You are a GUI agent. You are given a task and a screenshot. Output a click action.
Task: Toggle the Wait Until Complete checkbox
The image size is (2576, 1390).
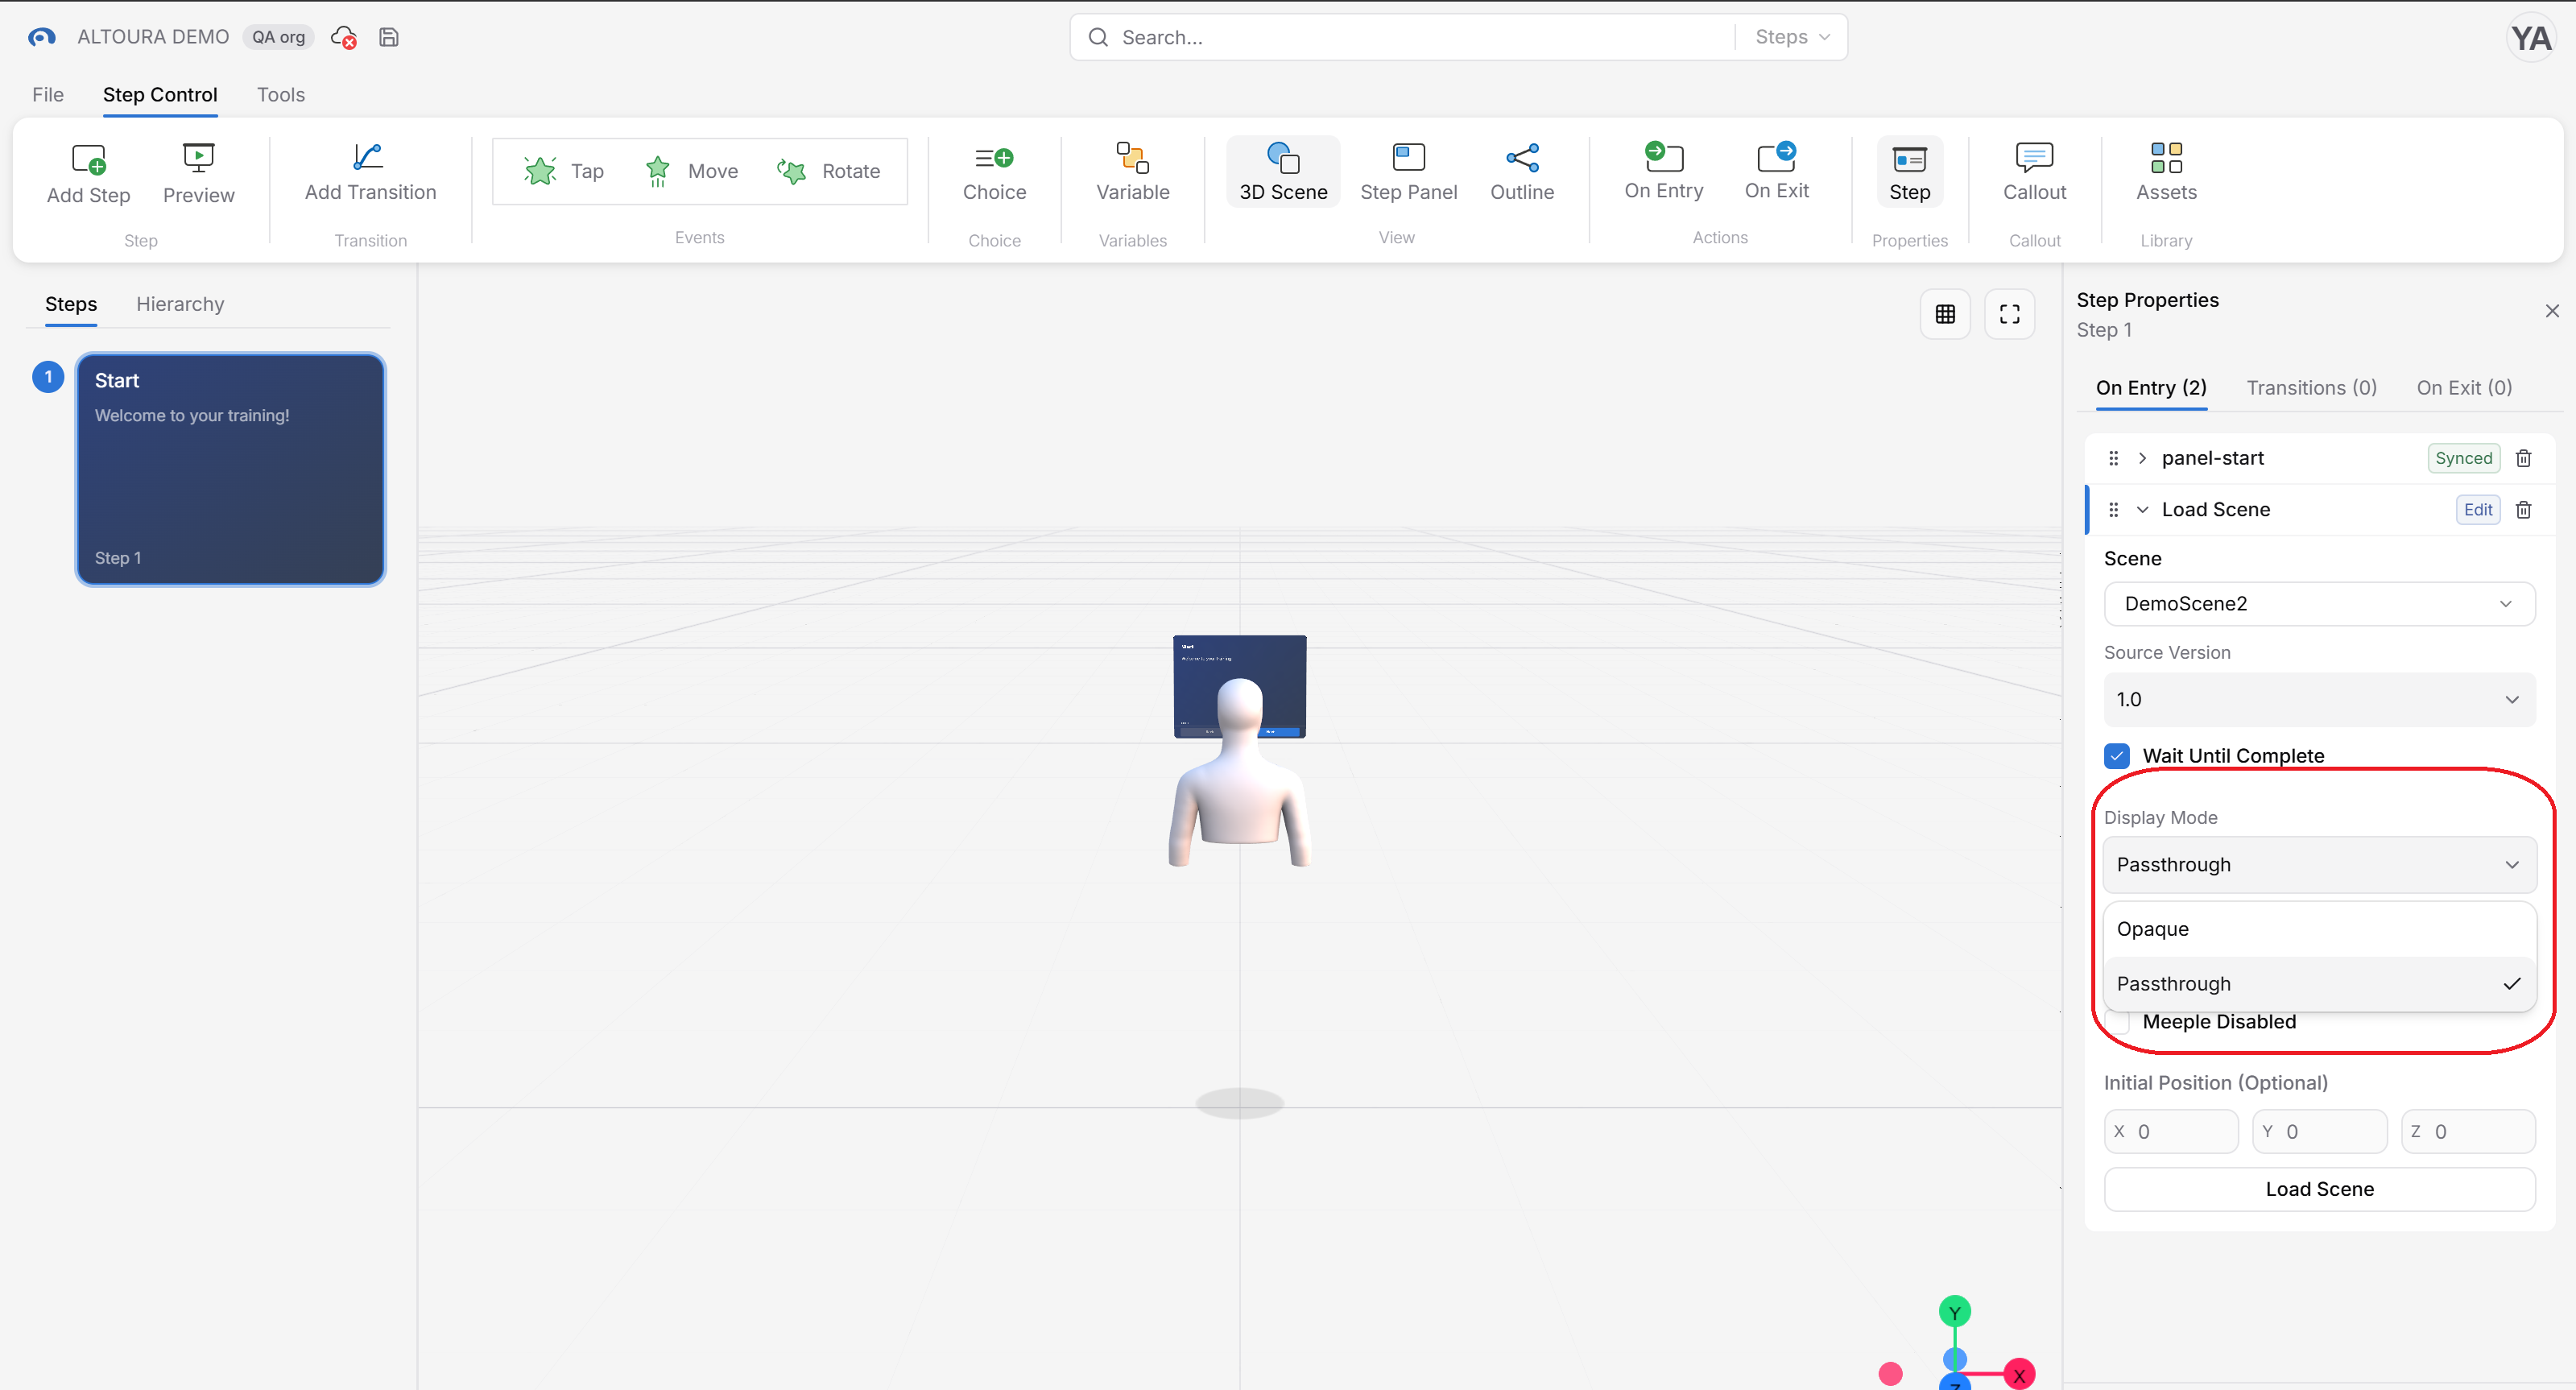pyautogui.click(x=2116, y=756)
